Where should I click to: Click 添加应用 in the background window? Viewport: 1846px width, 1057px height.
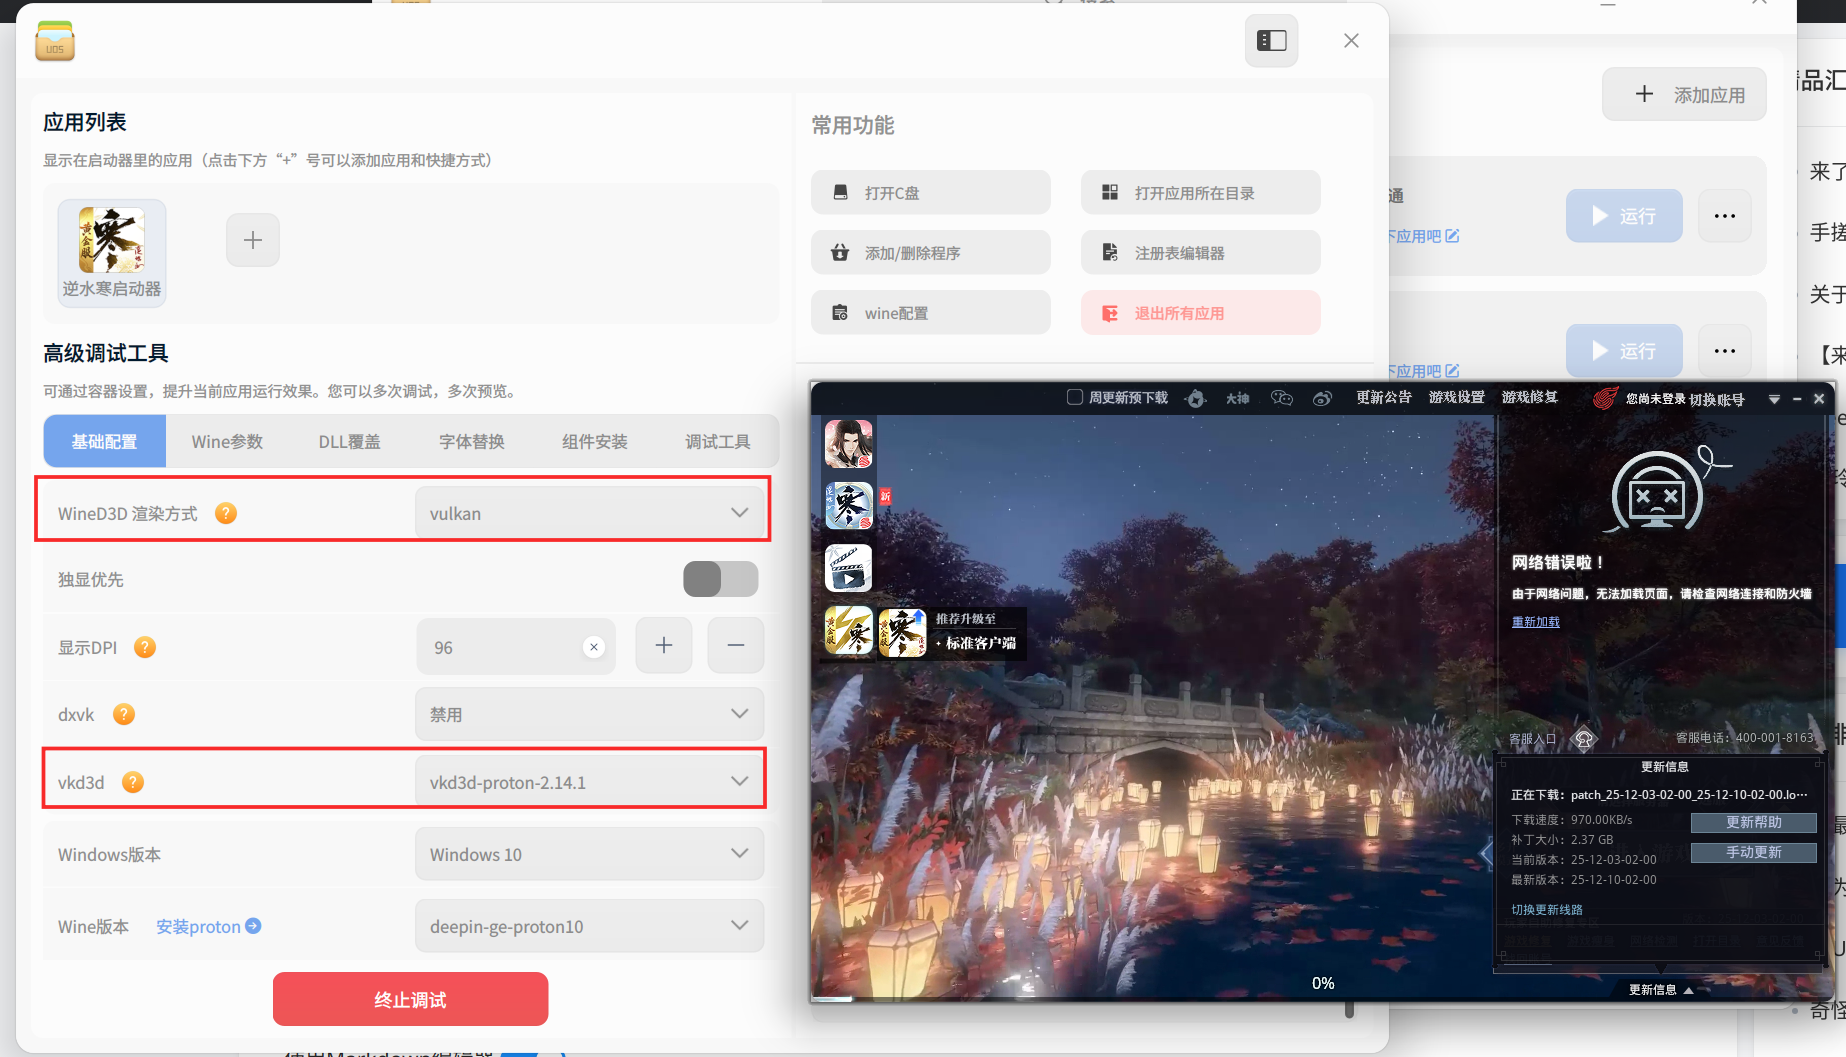pos(1685,95)
